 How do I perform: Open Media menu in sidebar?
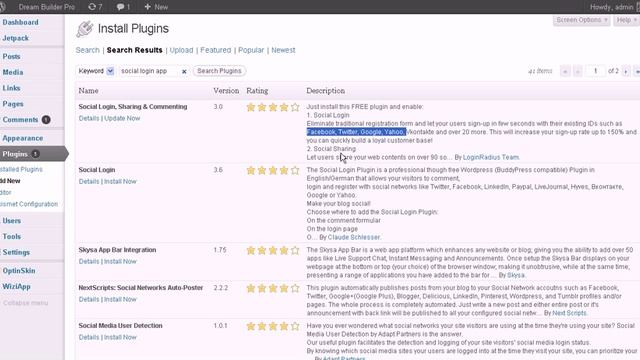(13, 72)
